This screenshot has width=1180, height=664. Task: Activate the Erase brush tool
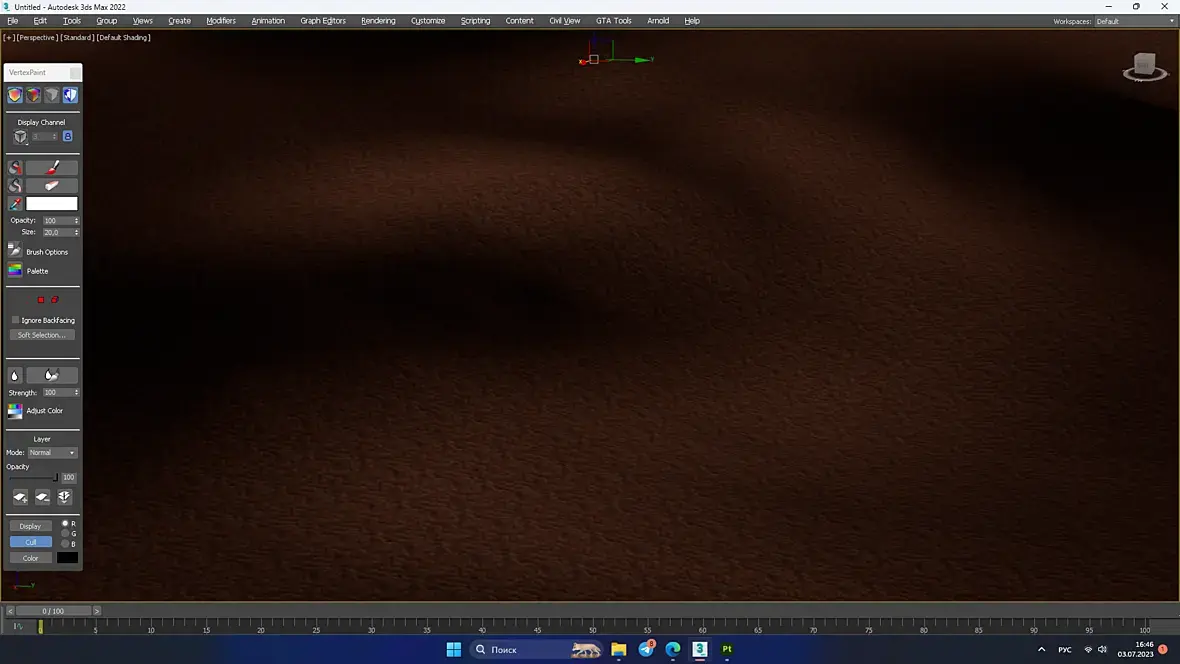52,185
